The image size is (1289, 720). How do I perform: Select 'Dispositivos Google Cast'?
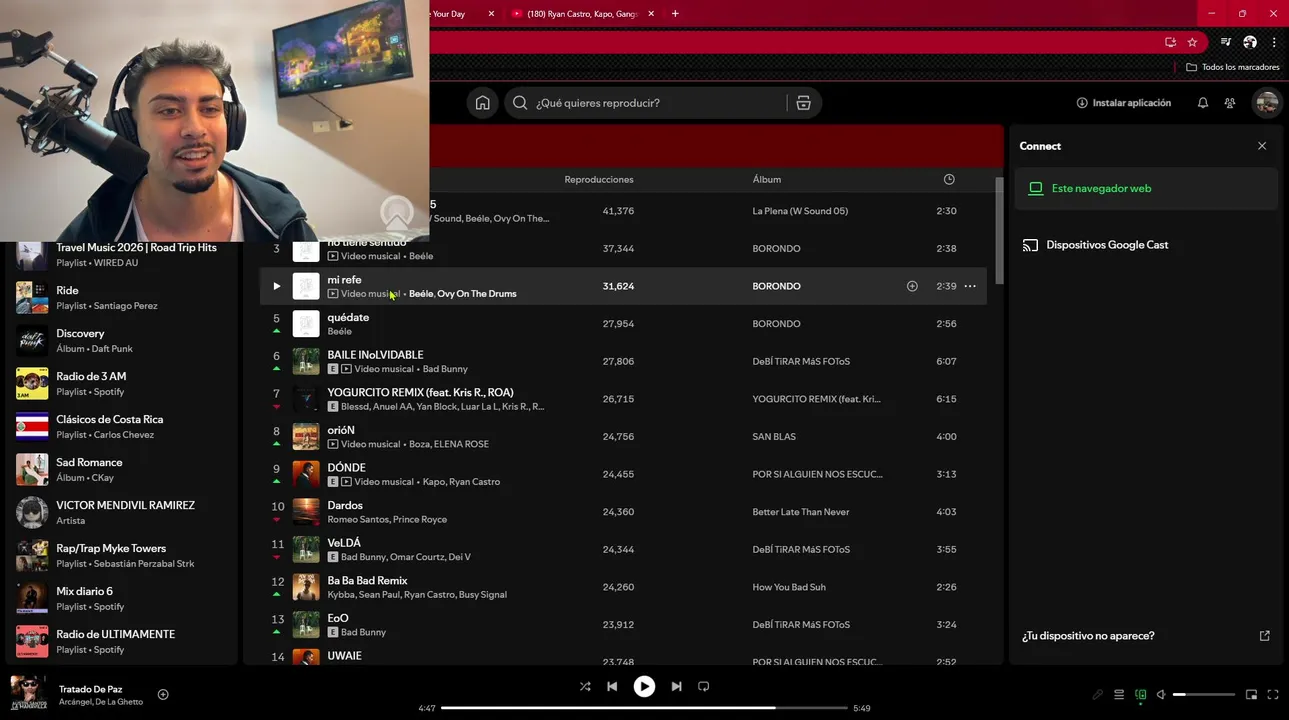(1146, 245)
